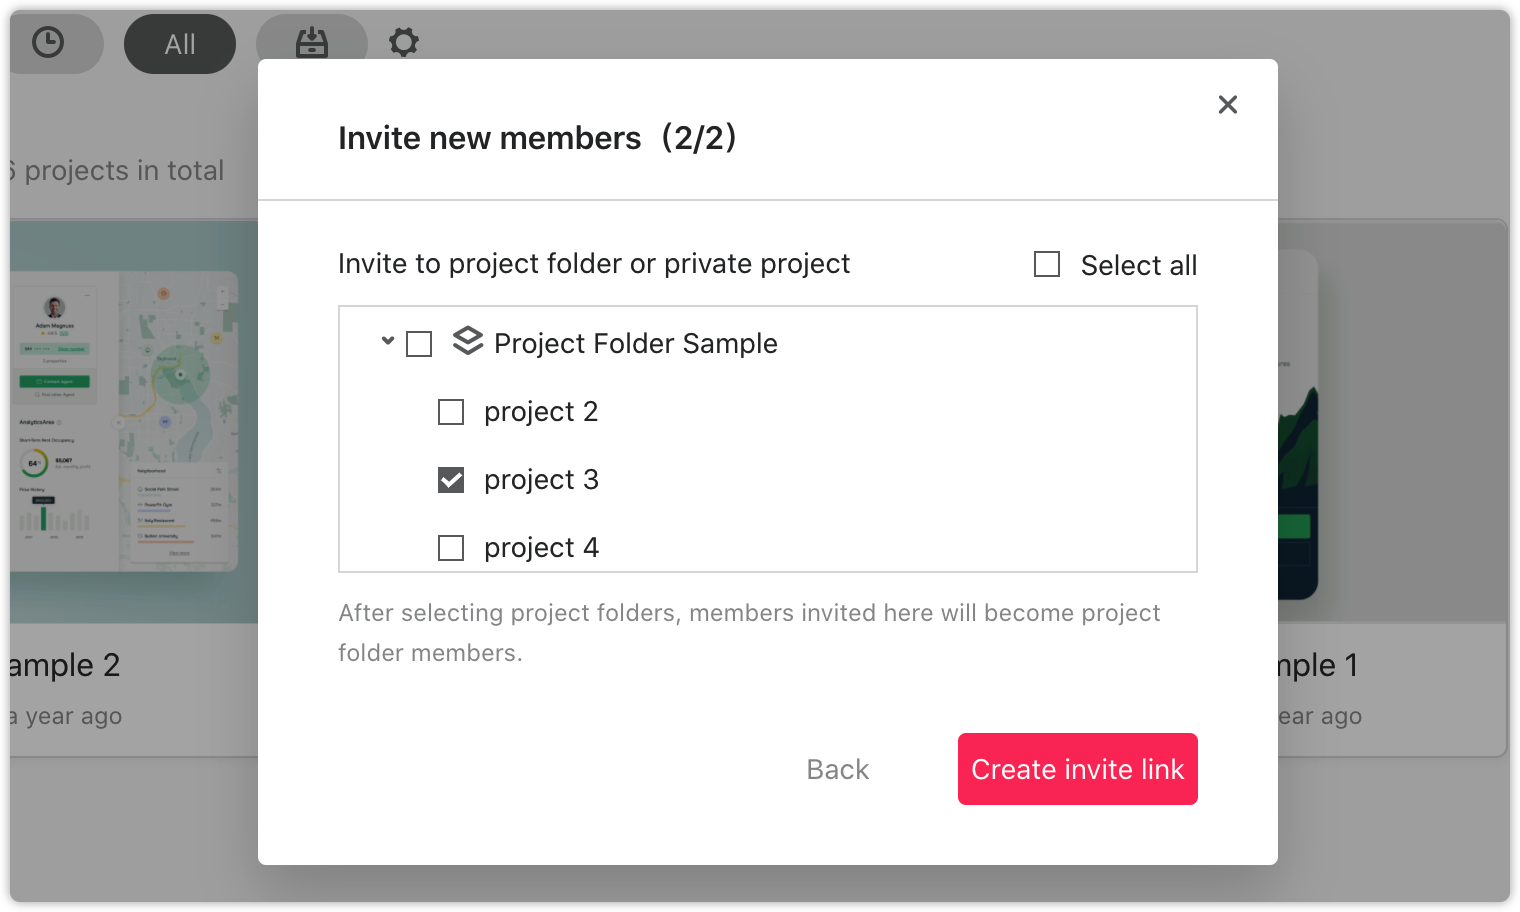Check the Select all checkbox
1520x912 pixels.
click(x=1047, y=264)
